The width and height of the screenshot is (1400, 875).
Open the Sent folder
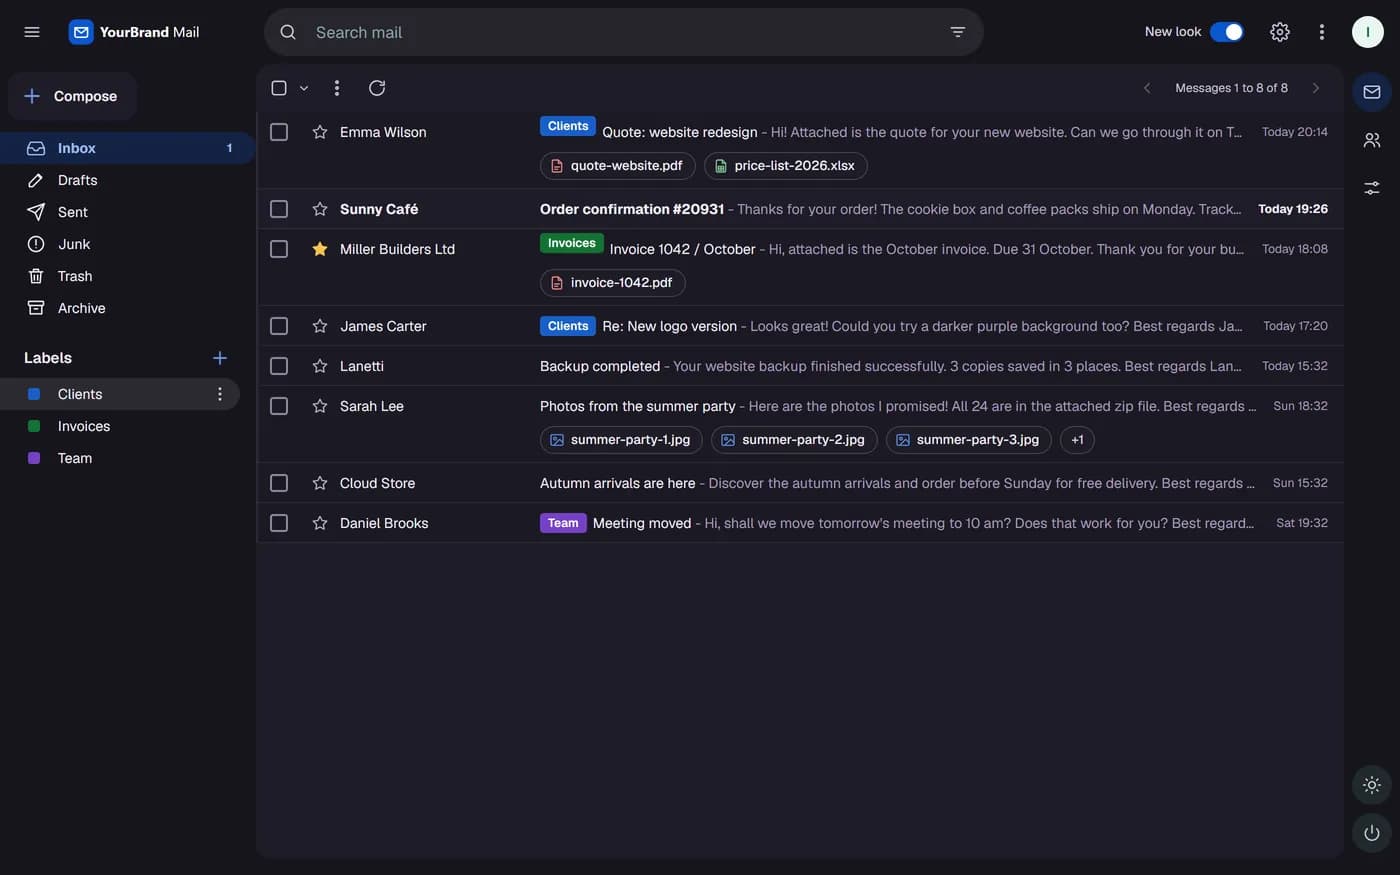tap(128, 212)
